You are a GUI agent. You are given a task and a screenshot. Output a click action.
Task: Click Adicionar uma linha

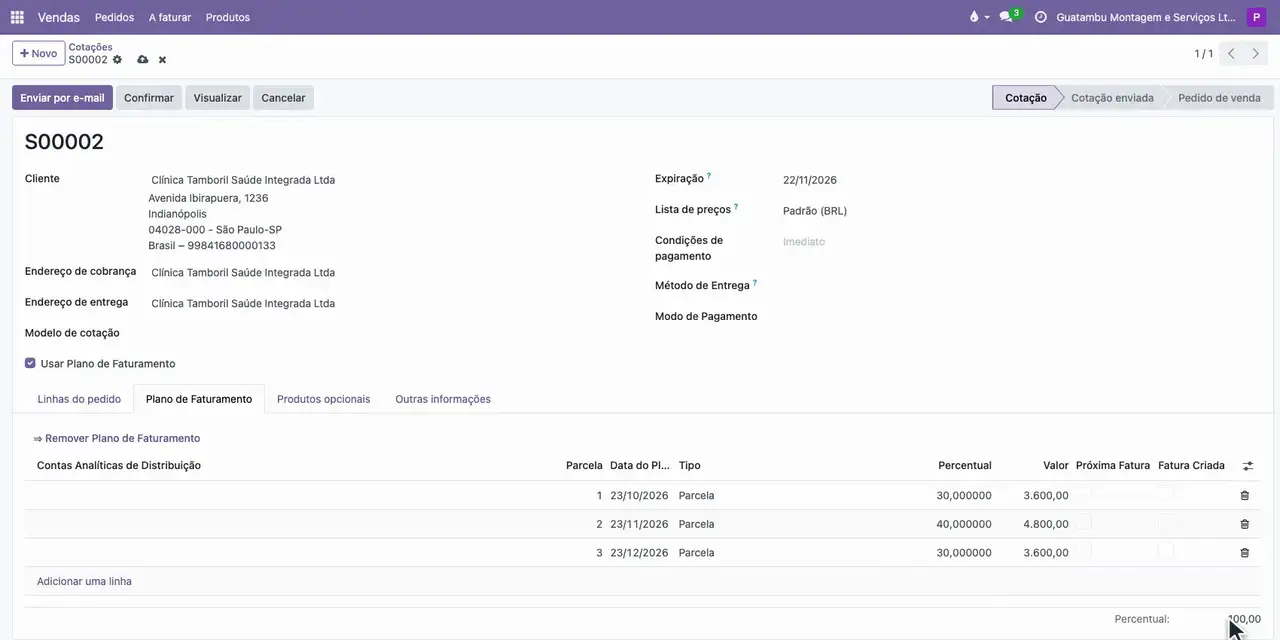click(x=84, y=582)
